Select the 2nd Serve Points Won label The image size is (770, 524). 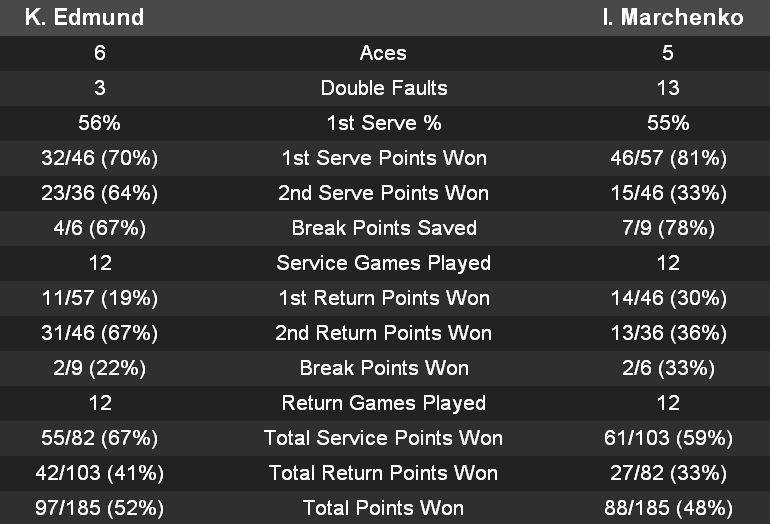[383, 193]
